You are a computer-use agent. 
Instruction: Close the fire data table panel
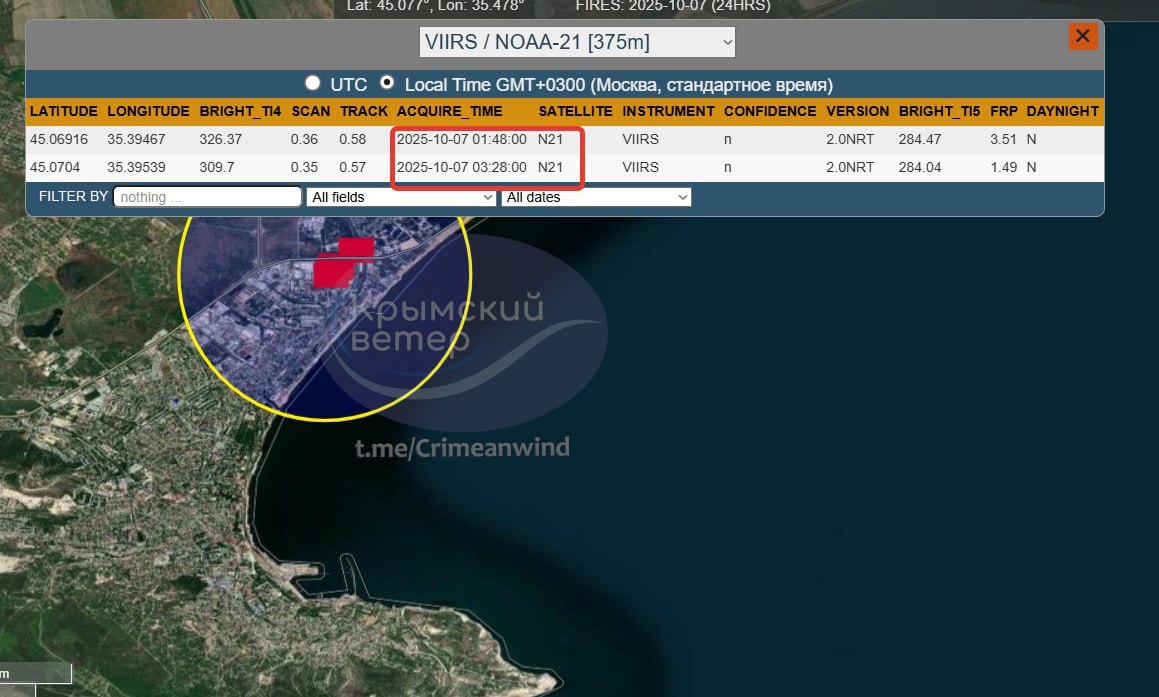pos(1082,37)
